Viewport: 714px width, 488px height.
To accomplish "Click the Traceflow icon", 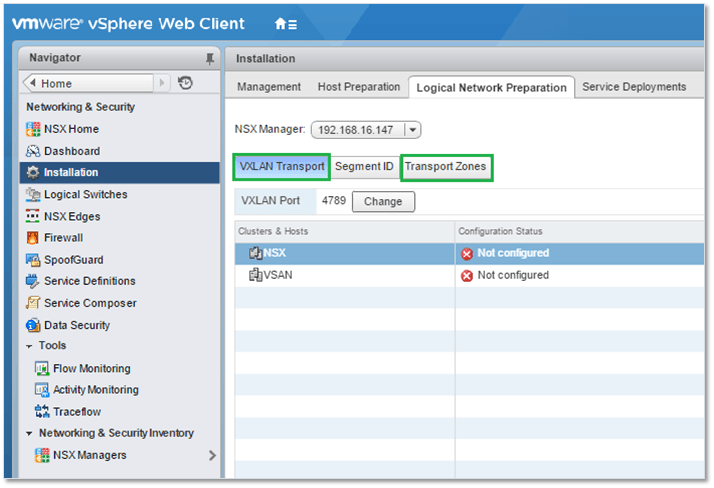I will click(x=42, y=412).
